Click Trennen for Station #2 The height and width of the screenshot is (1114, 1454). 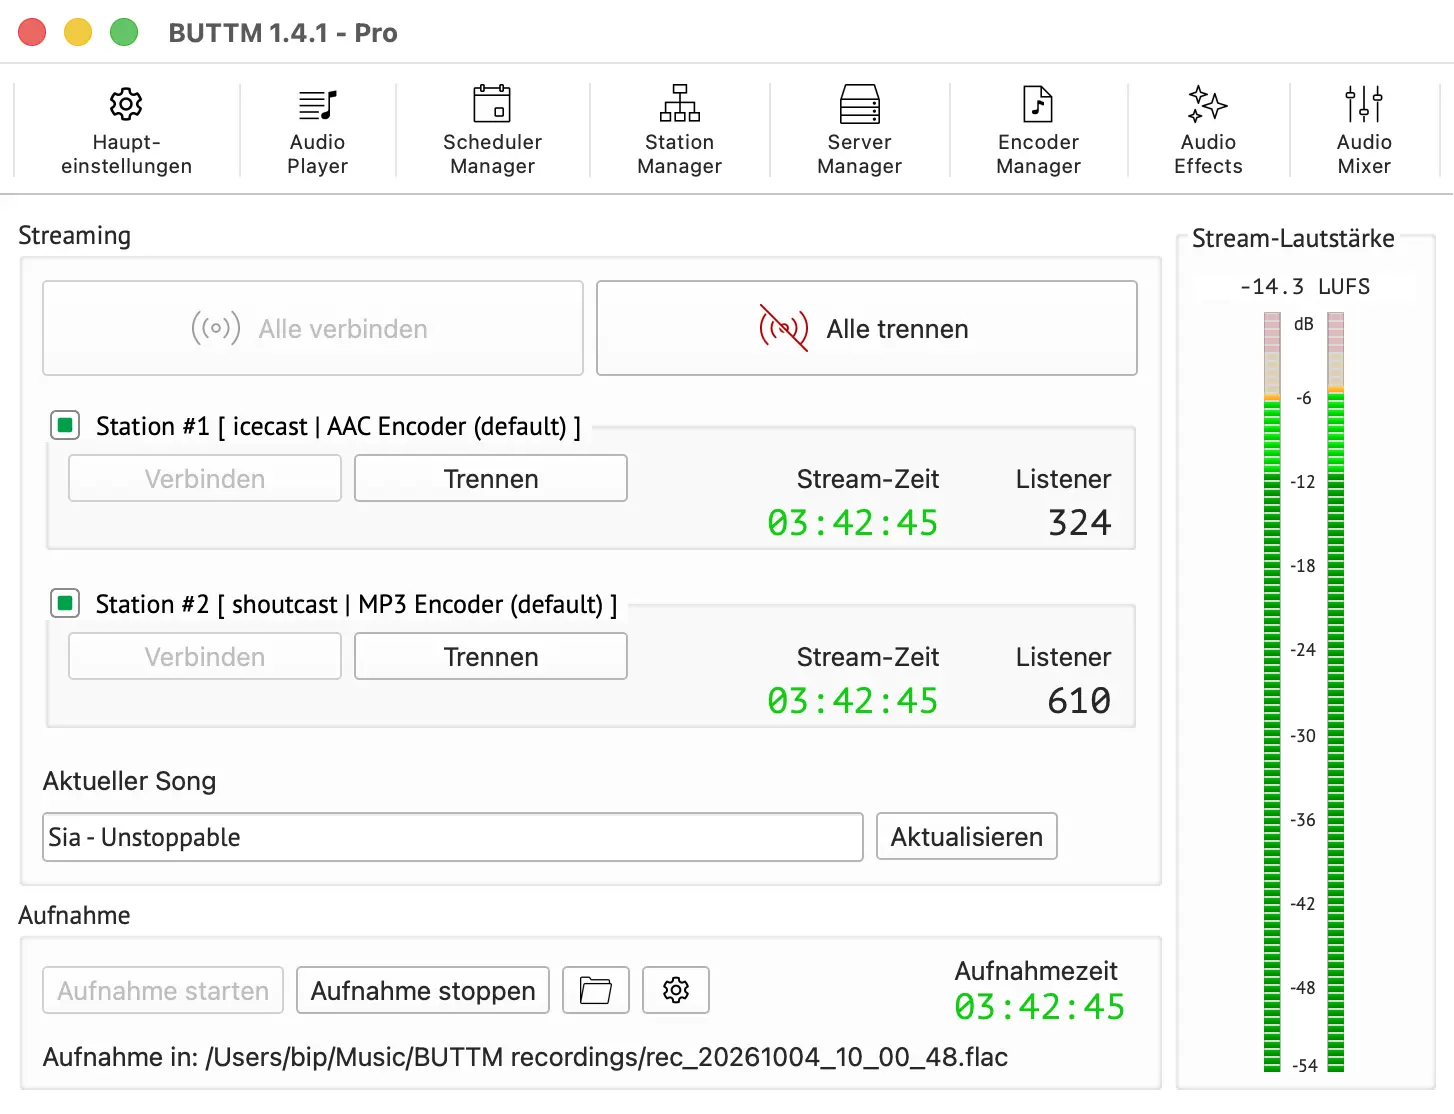491,656
